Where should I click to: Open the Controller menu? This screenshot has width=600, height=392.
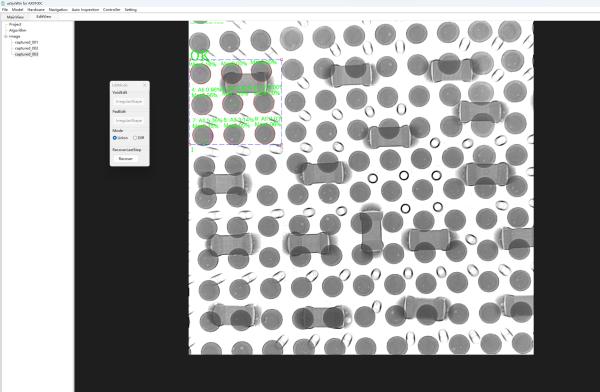point(111,10)
